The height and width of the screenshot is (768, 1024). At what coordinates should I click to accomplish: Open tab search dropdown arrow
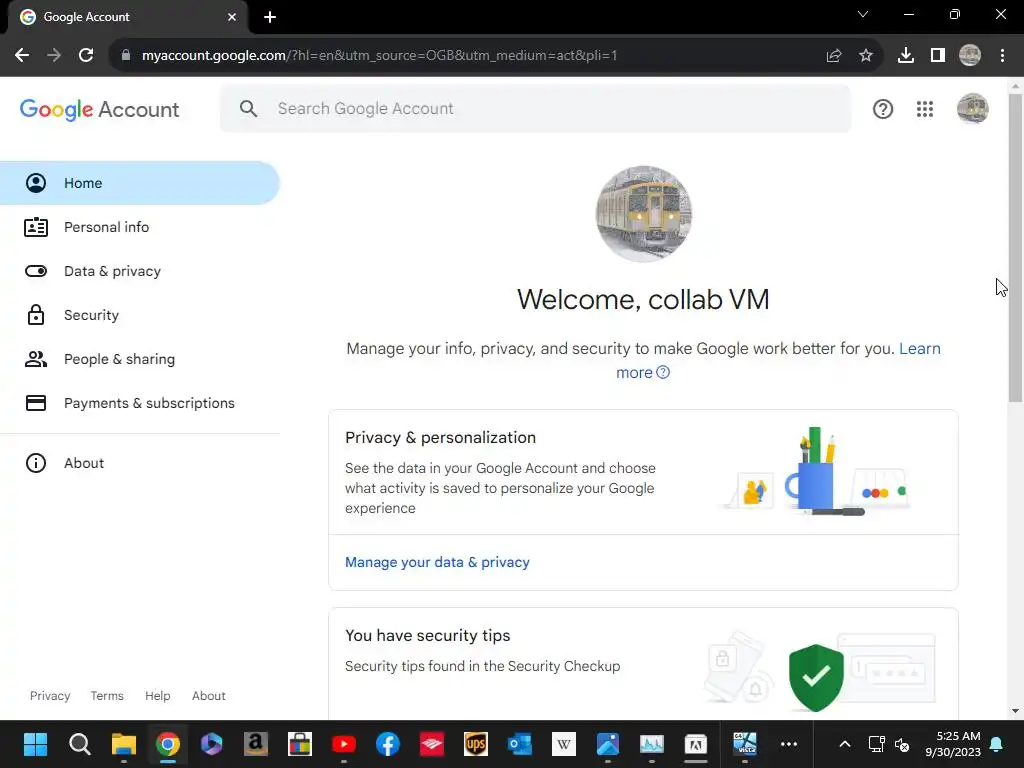click(863, 14)
